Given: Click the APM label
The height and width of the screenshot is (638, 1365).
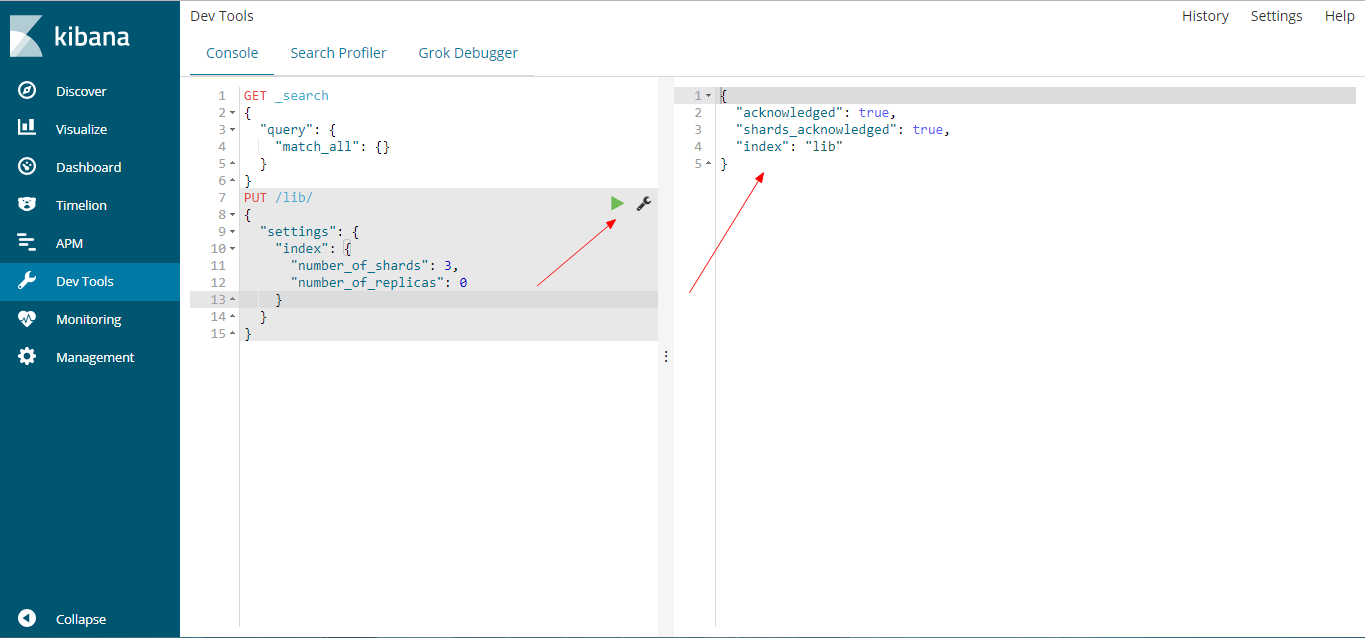Looking at the screenshot, I should (70, 243).
